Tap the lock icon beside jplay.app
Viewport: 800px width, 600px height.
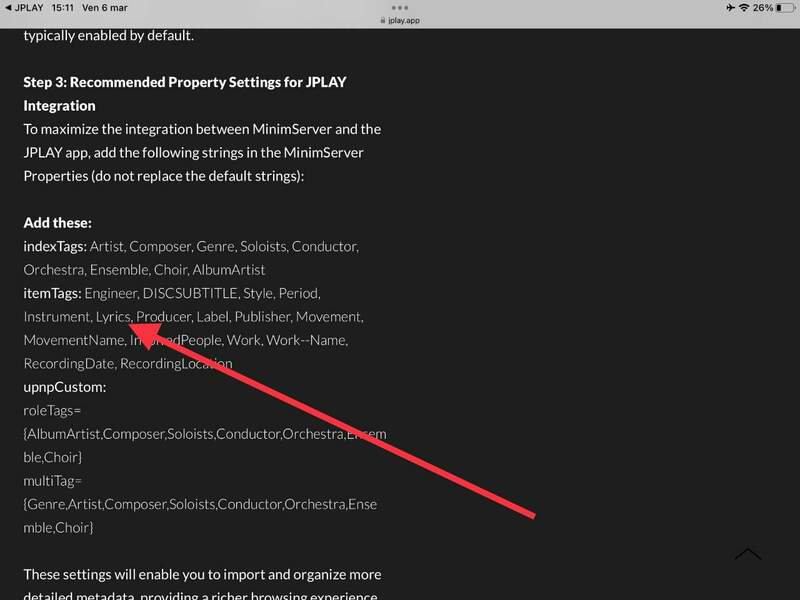coord(383,20)
